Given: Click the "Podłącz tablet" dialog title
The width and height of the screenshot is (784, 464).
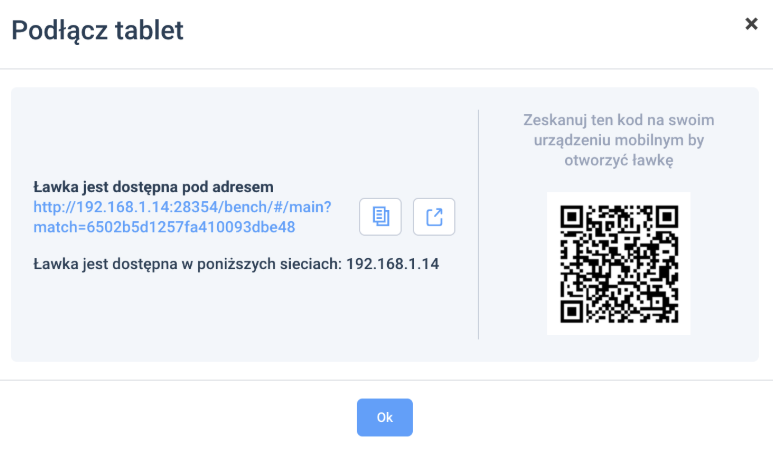Looking at the screenshot, I should pos(97,30).
